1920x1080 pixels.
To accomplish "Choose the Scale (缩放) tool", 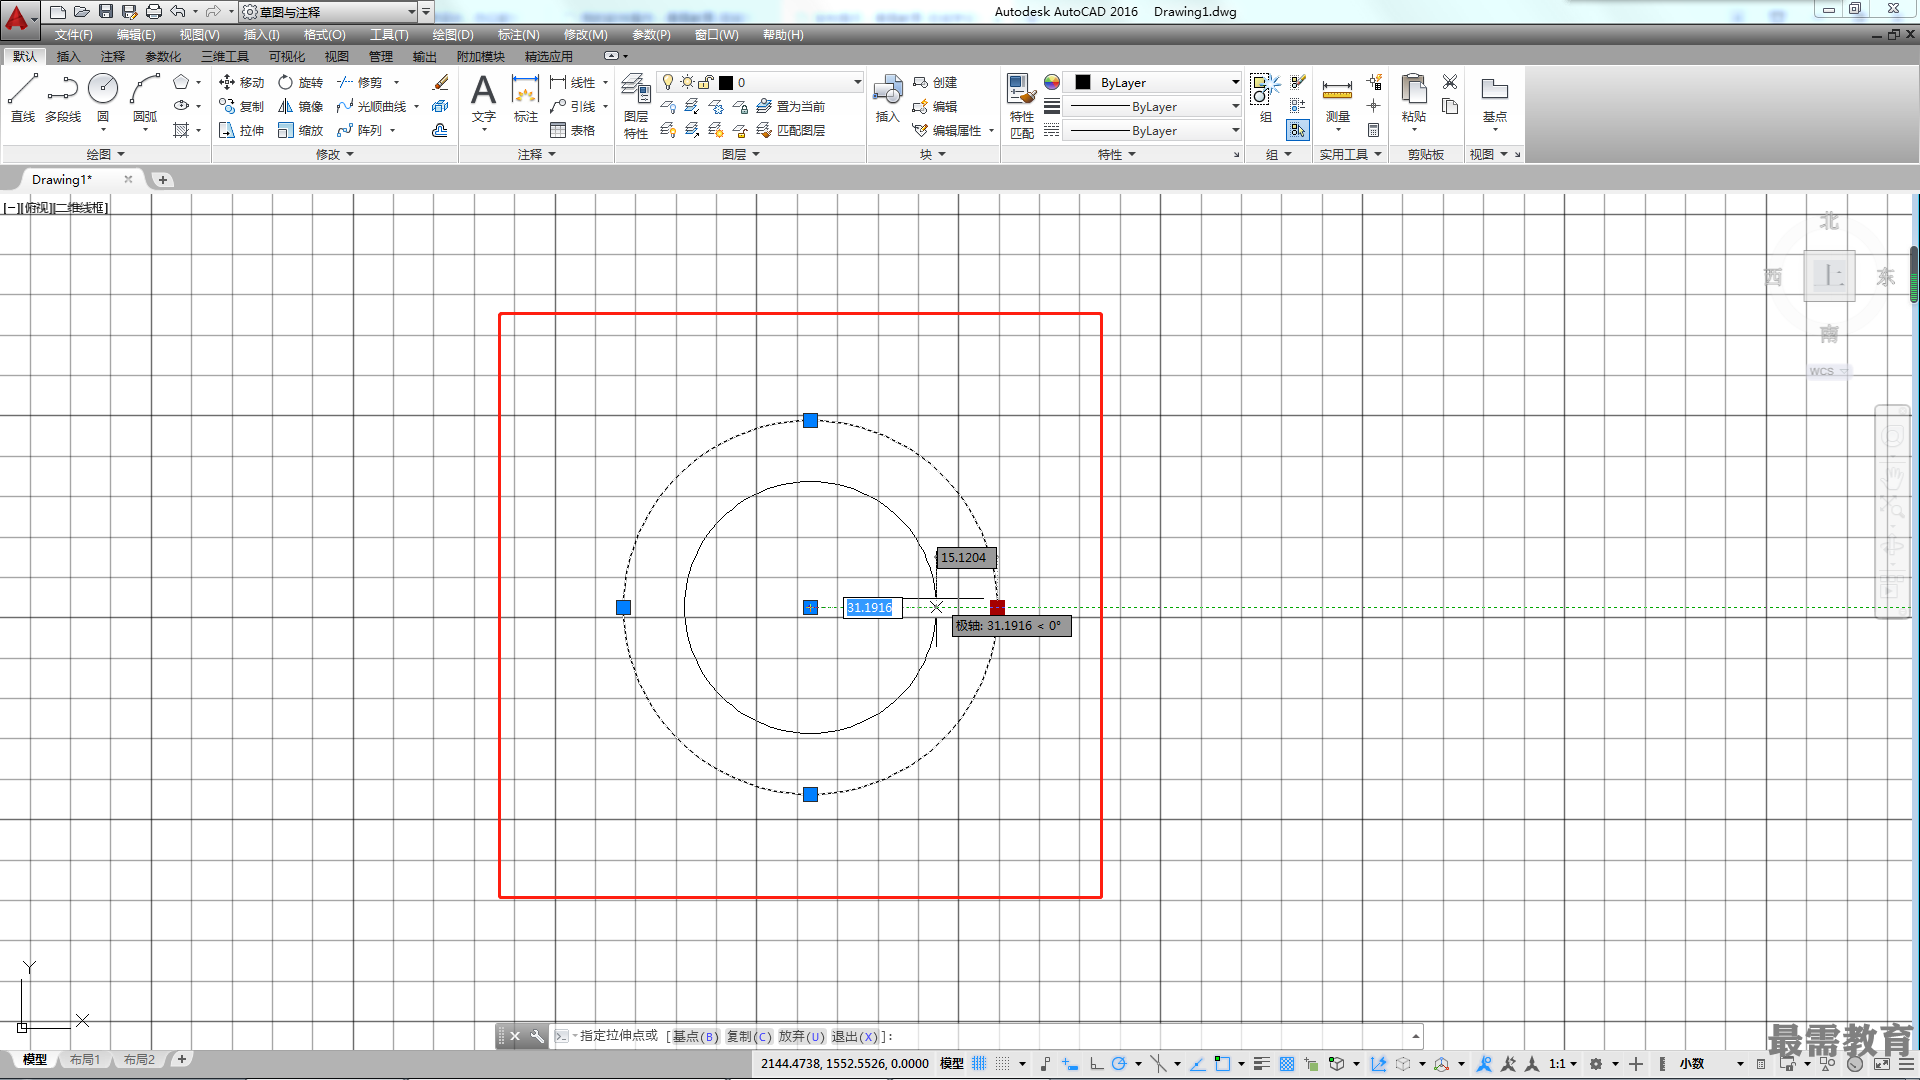I will [x=300, y=130].
